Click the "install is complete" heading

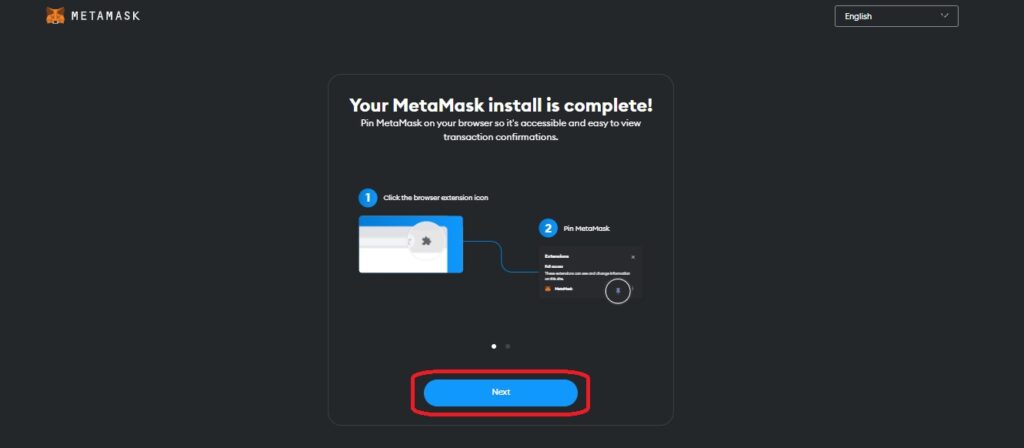click(501, 105)
